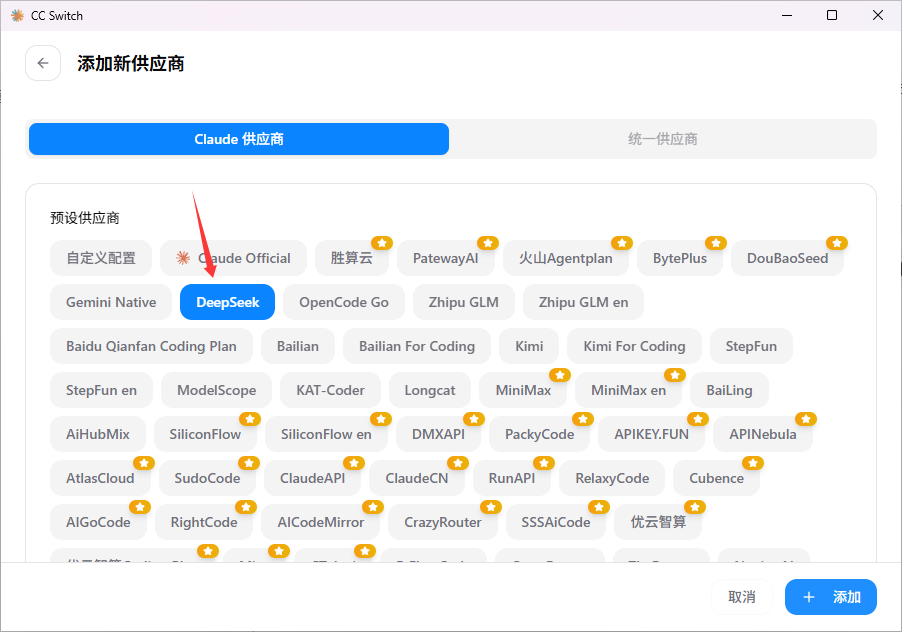This screenshot has height=632, width=902.
Task: Select RunAPI provider
Action: pos(511,478)
